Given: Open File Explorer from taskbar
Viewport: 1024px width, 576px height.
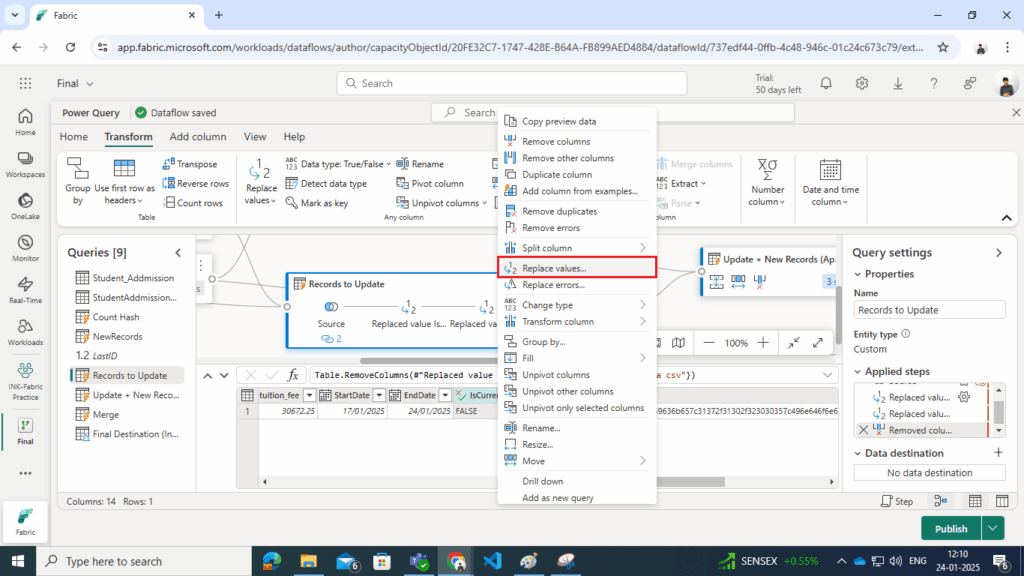Looking at the screenshot, I should (x=308, y=561).
